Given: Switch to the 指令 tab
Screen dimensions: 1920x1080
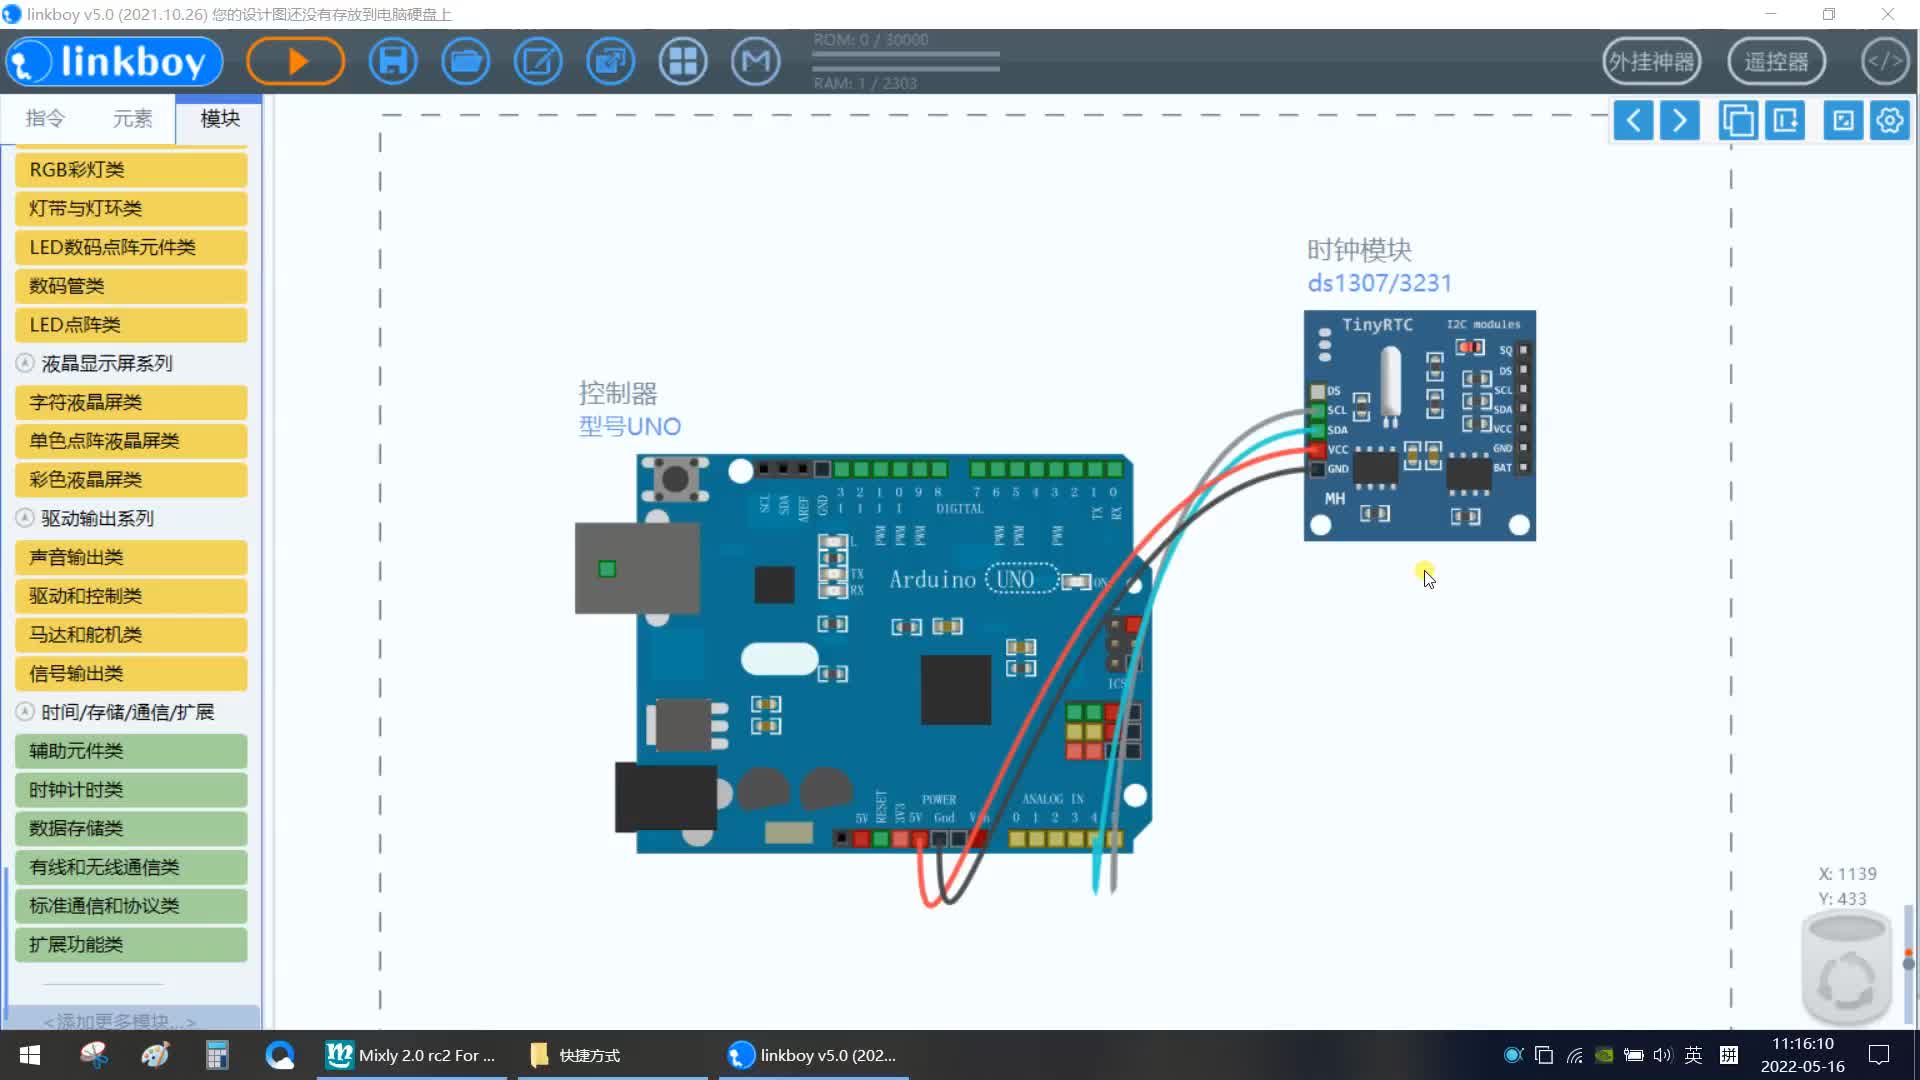Looking at the screenshot, I should [x=45, y=119].
